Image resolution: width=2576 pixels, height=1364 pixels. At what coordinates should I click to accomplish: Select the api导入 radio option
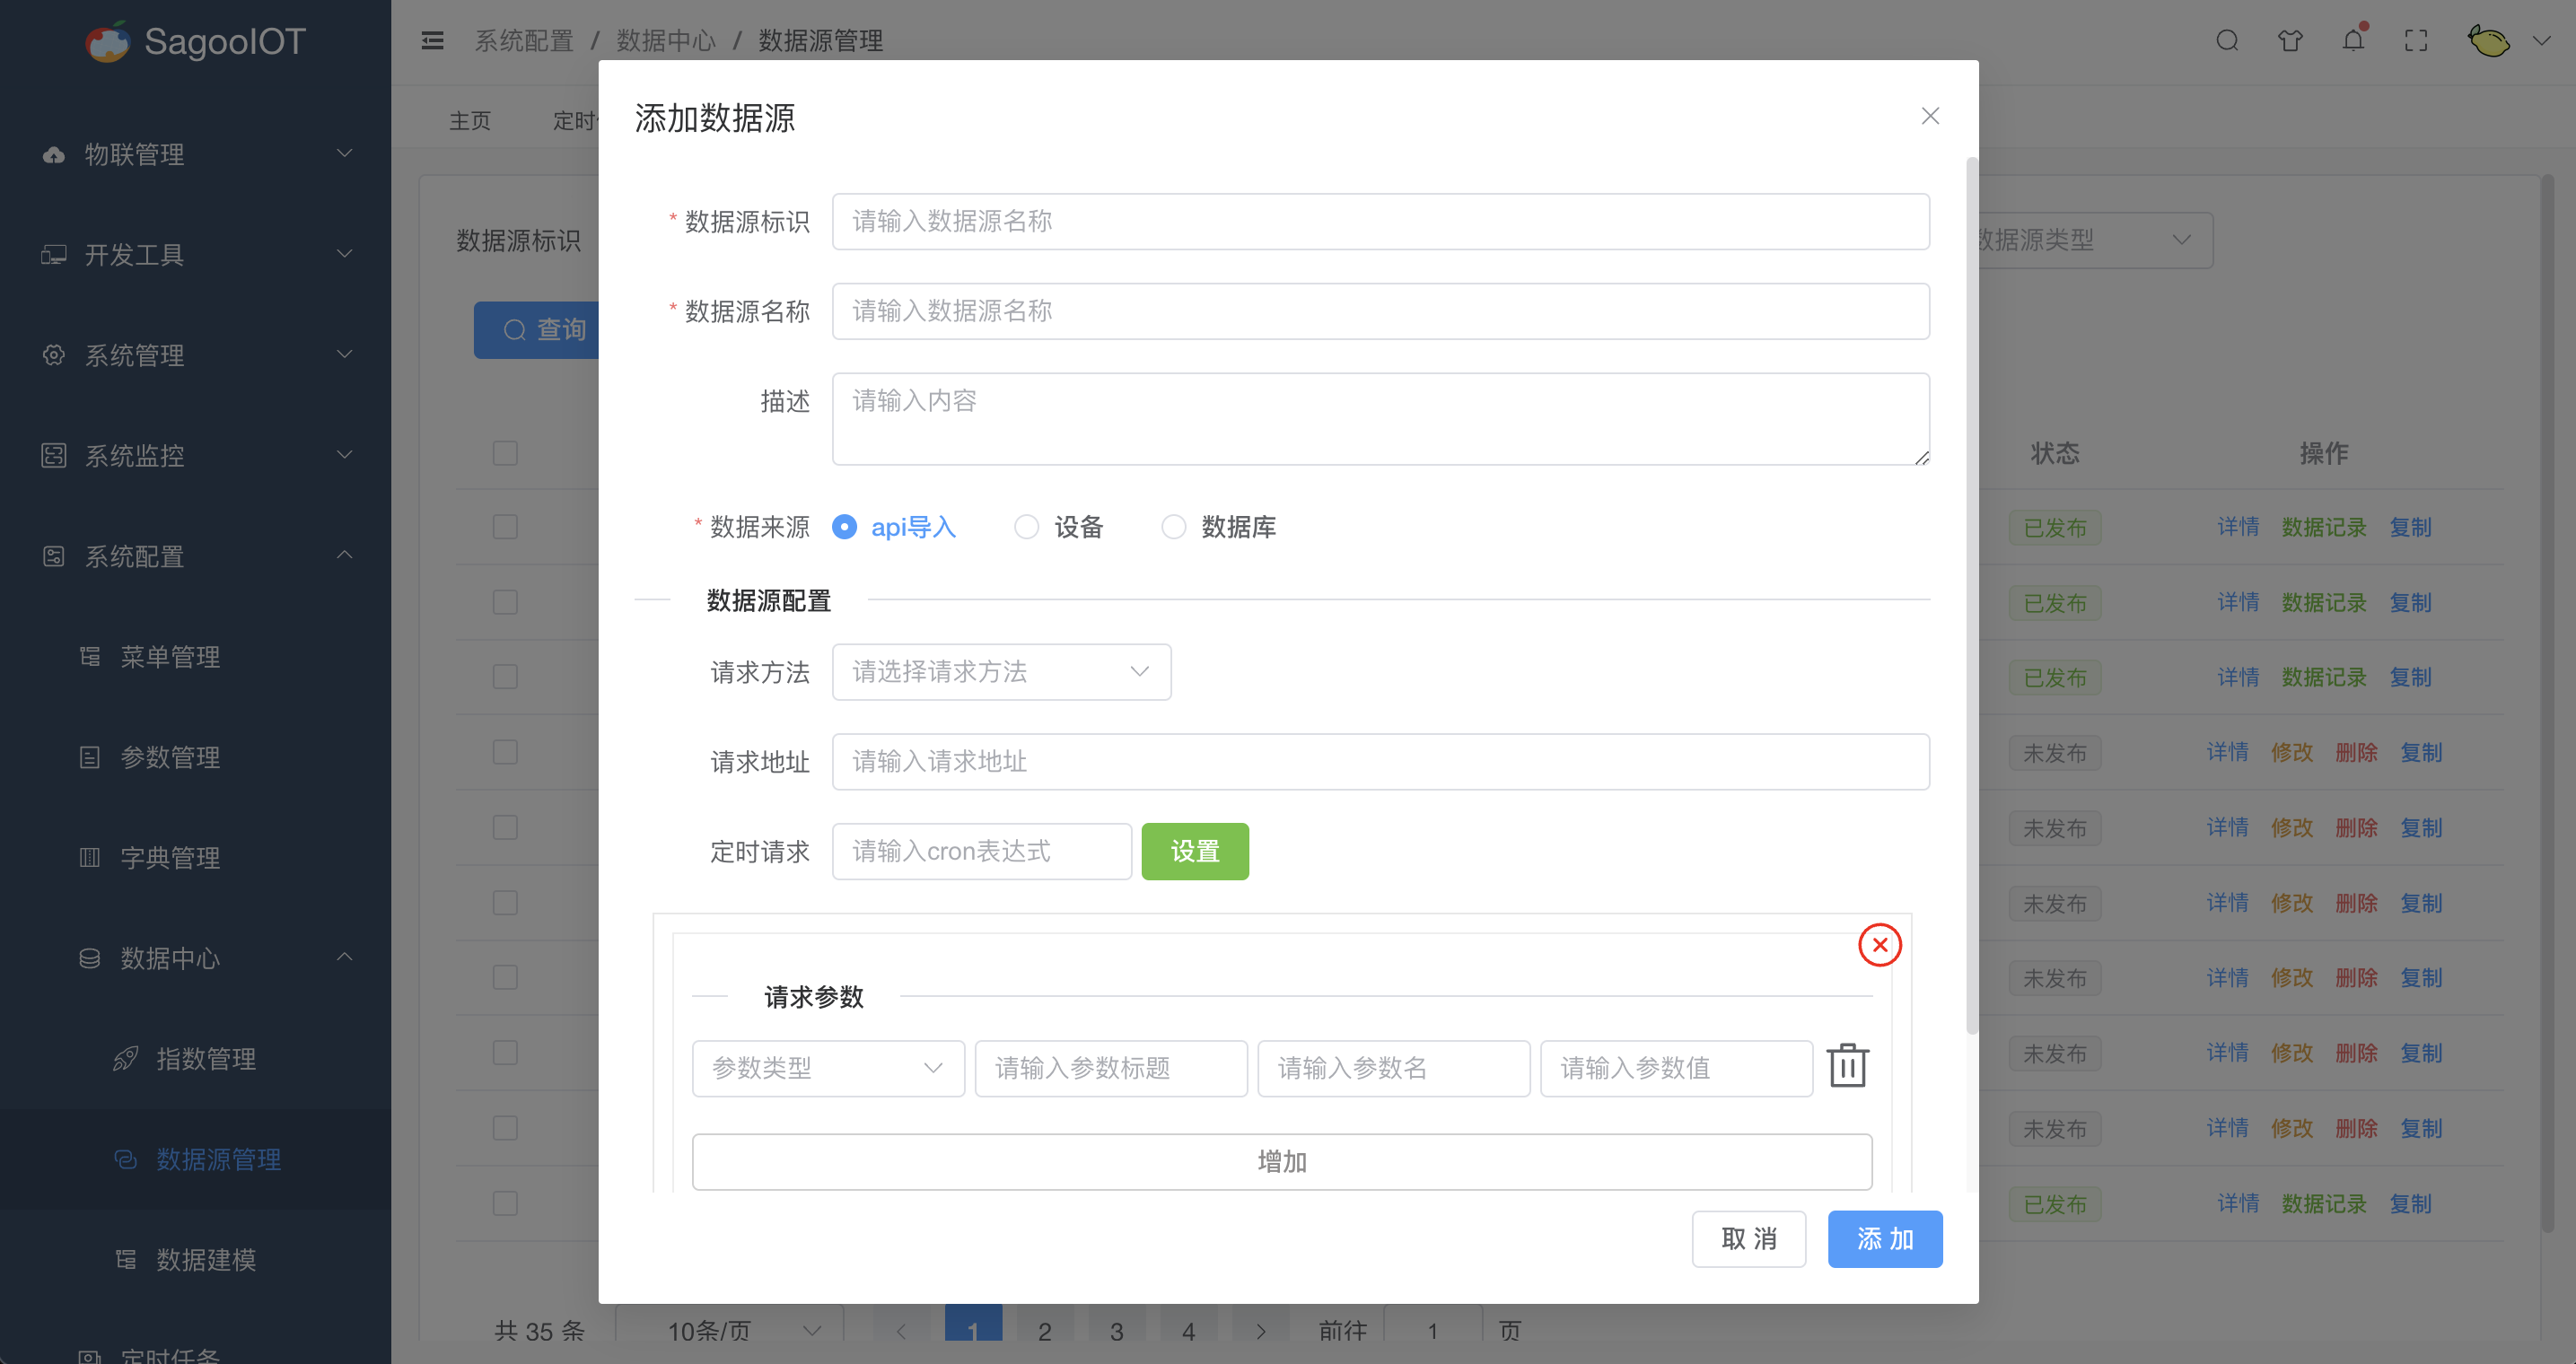pos(845,527)
